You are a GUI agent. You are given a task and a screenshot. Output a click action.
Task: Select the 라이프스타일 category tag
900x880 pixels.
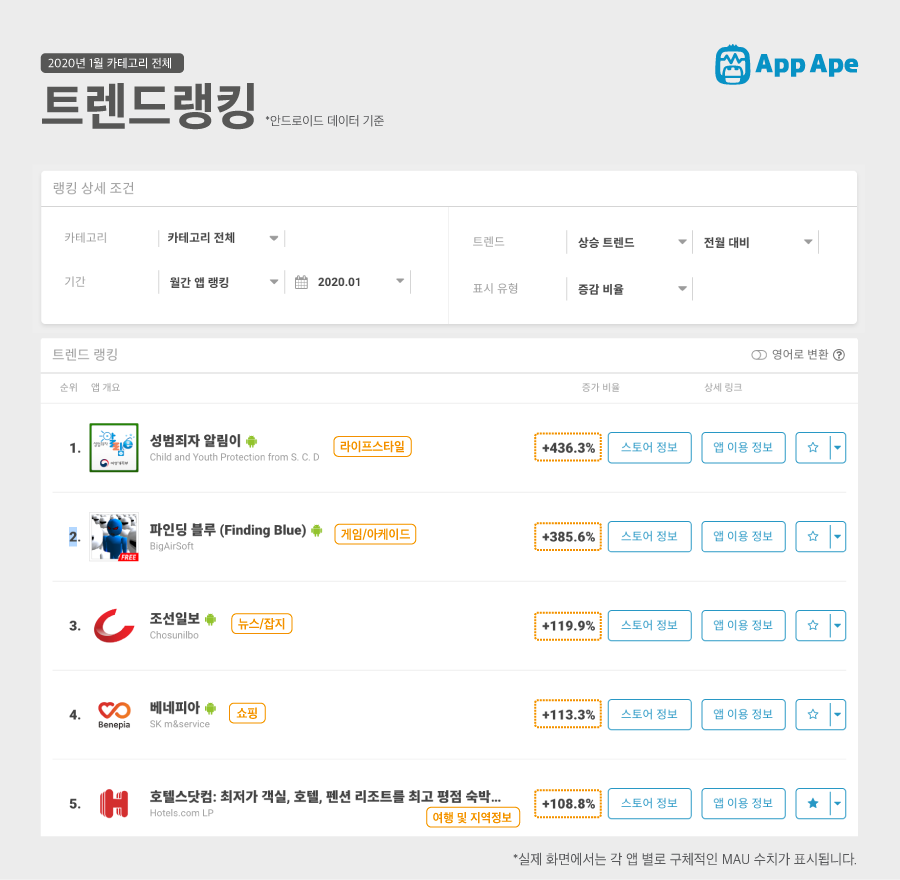tap(373, 446)
